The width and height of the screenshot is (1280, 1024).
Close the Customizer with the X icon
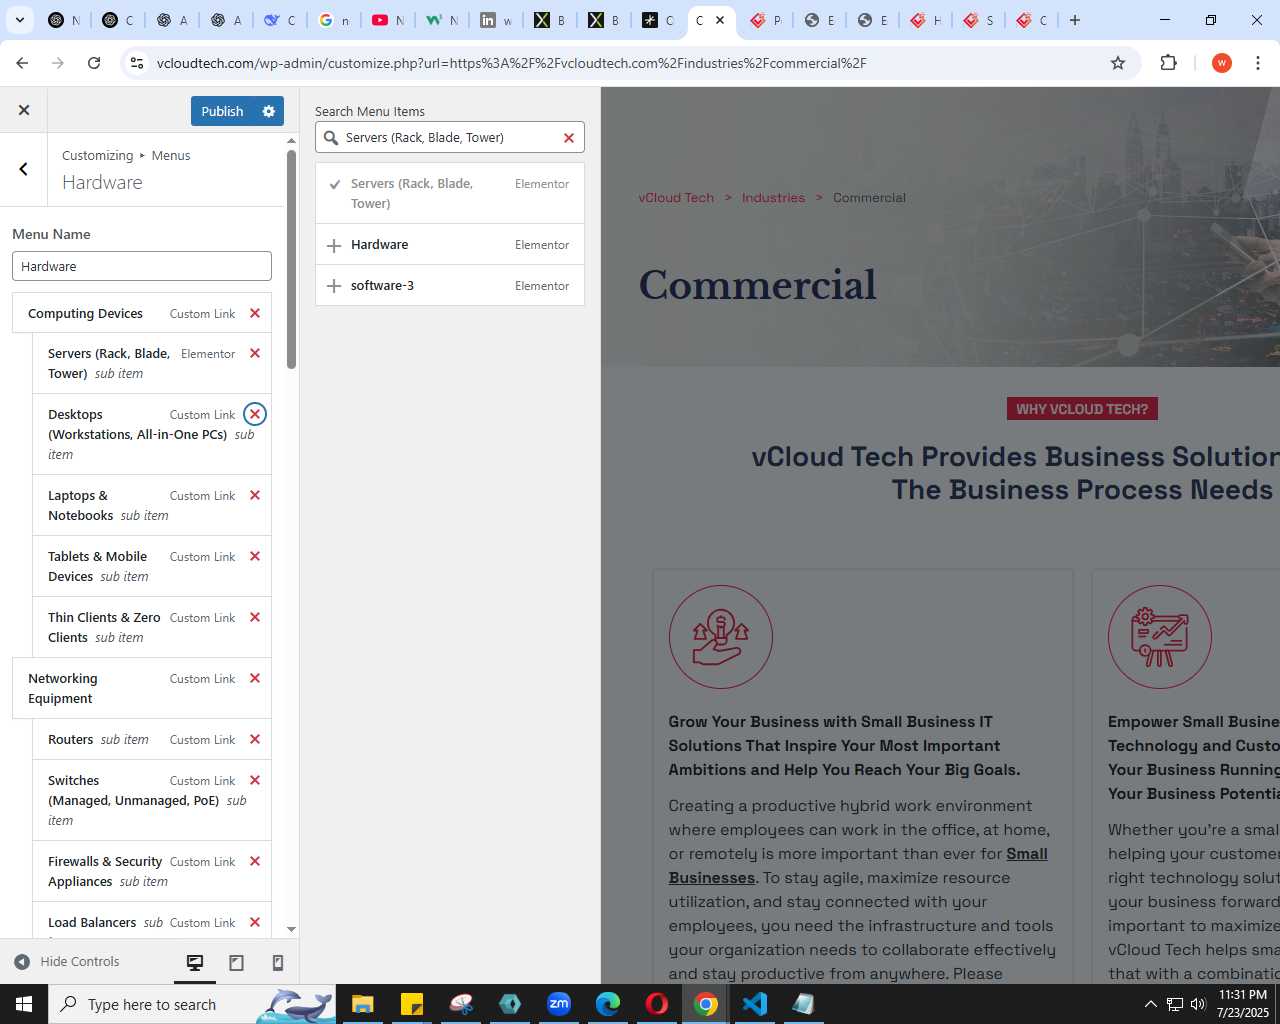(x=24, y=111)
